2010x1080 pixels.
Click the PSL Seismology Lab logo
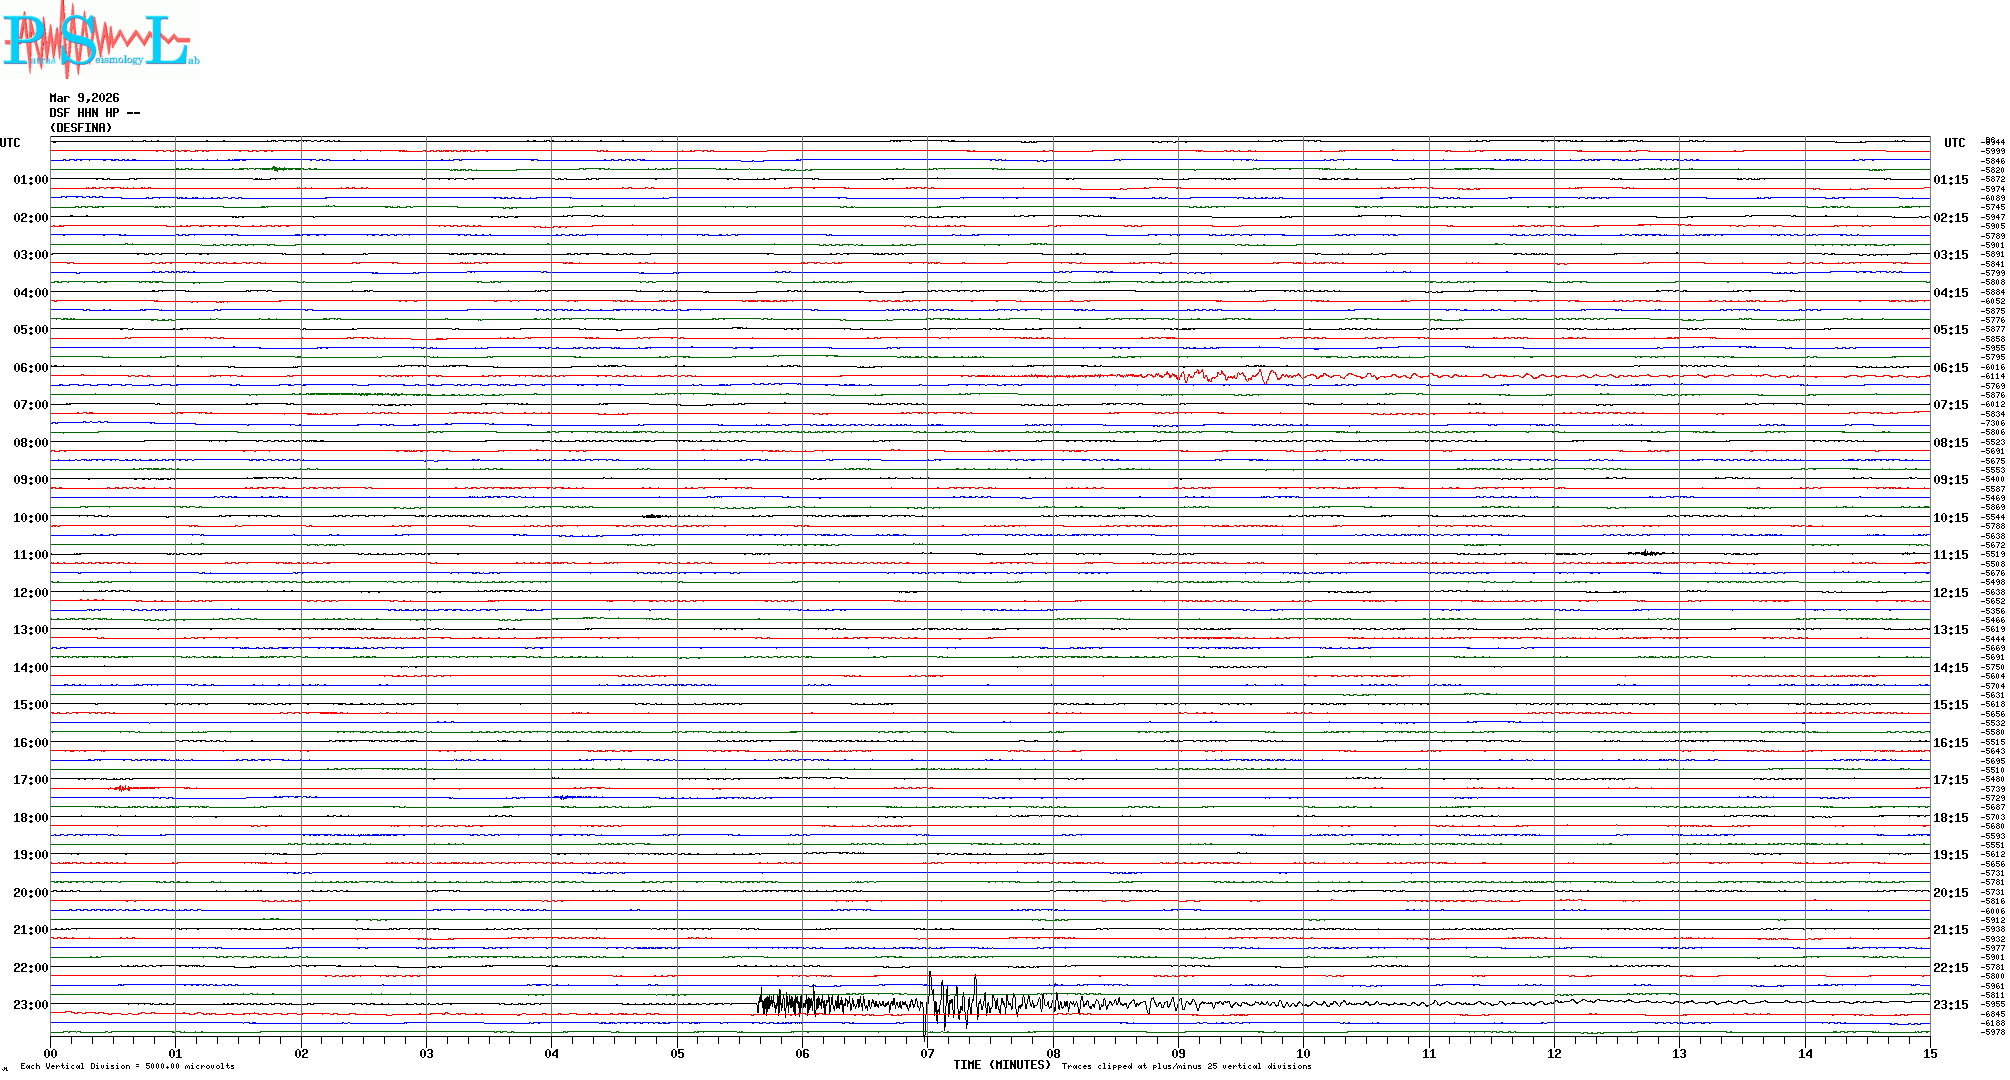tap(98, 40)
